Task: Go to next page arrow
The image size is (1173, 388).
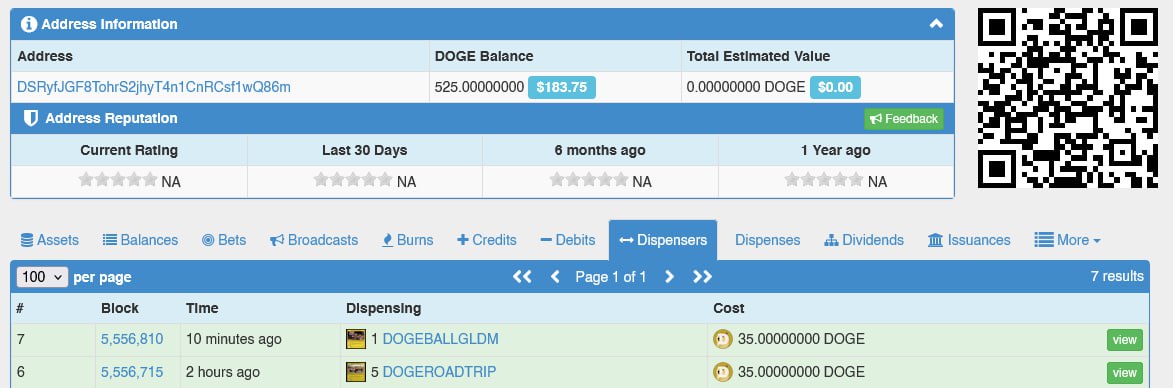Action: click(670, 277)
